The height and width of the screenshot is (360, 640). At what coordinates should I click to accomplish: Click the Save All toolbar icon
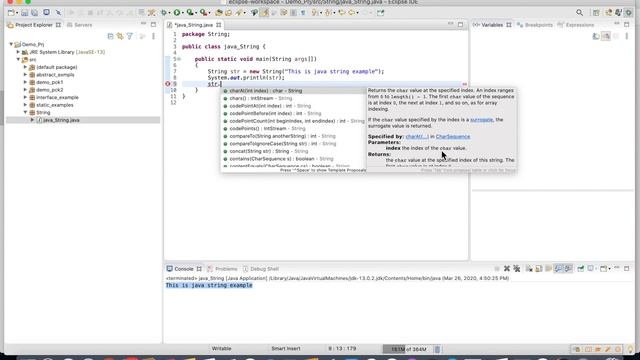[35, 13]
